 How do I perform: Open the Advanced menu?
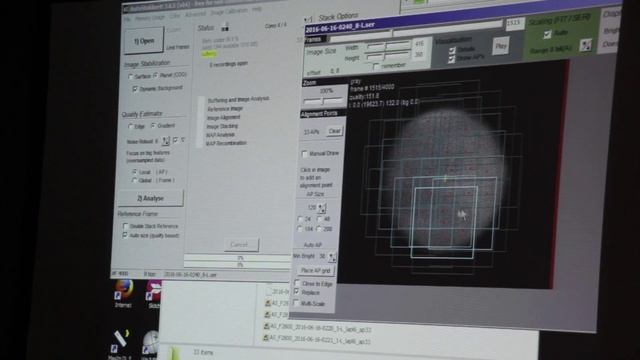(195, 14)
